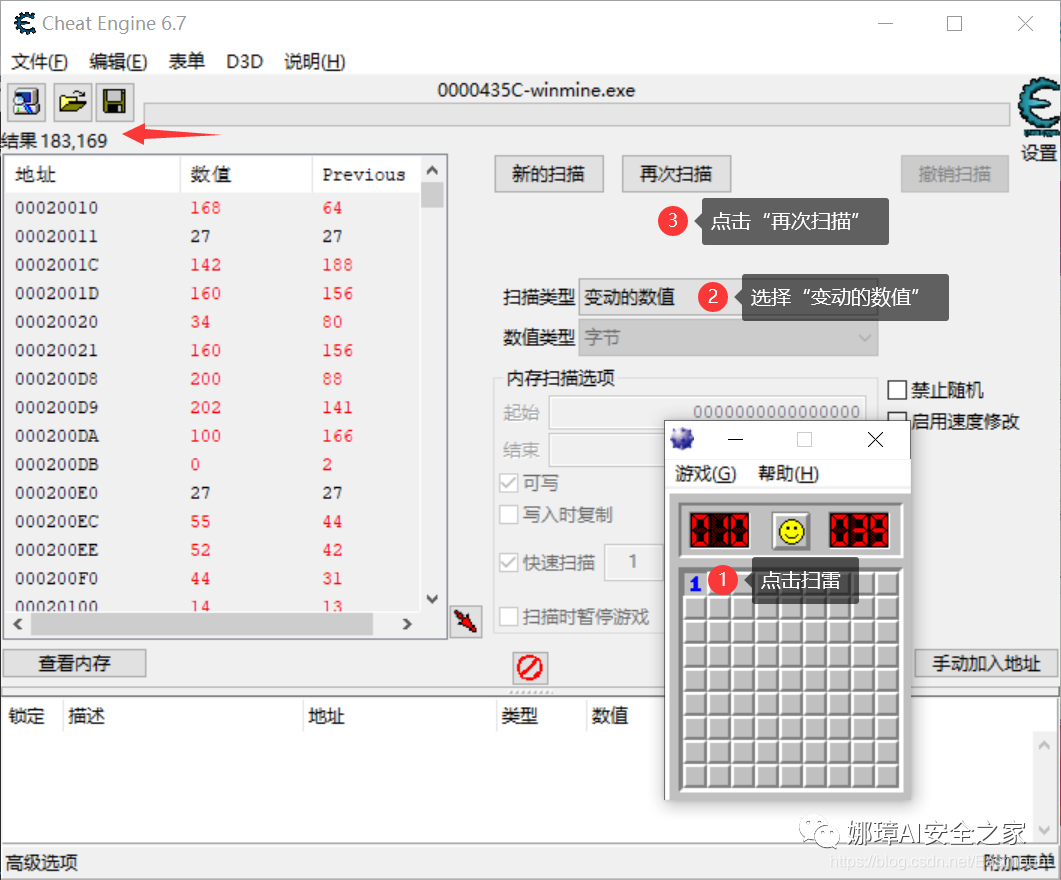Click the 起始 address input field
The height and width of the screenshot is (880, 1061).
pos(707,412)
